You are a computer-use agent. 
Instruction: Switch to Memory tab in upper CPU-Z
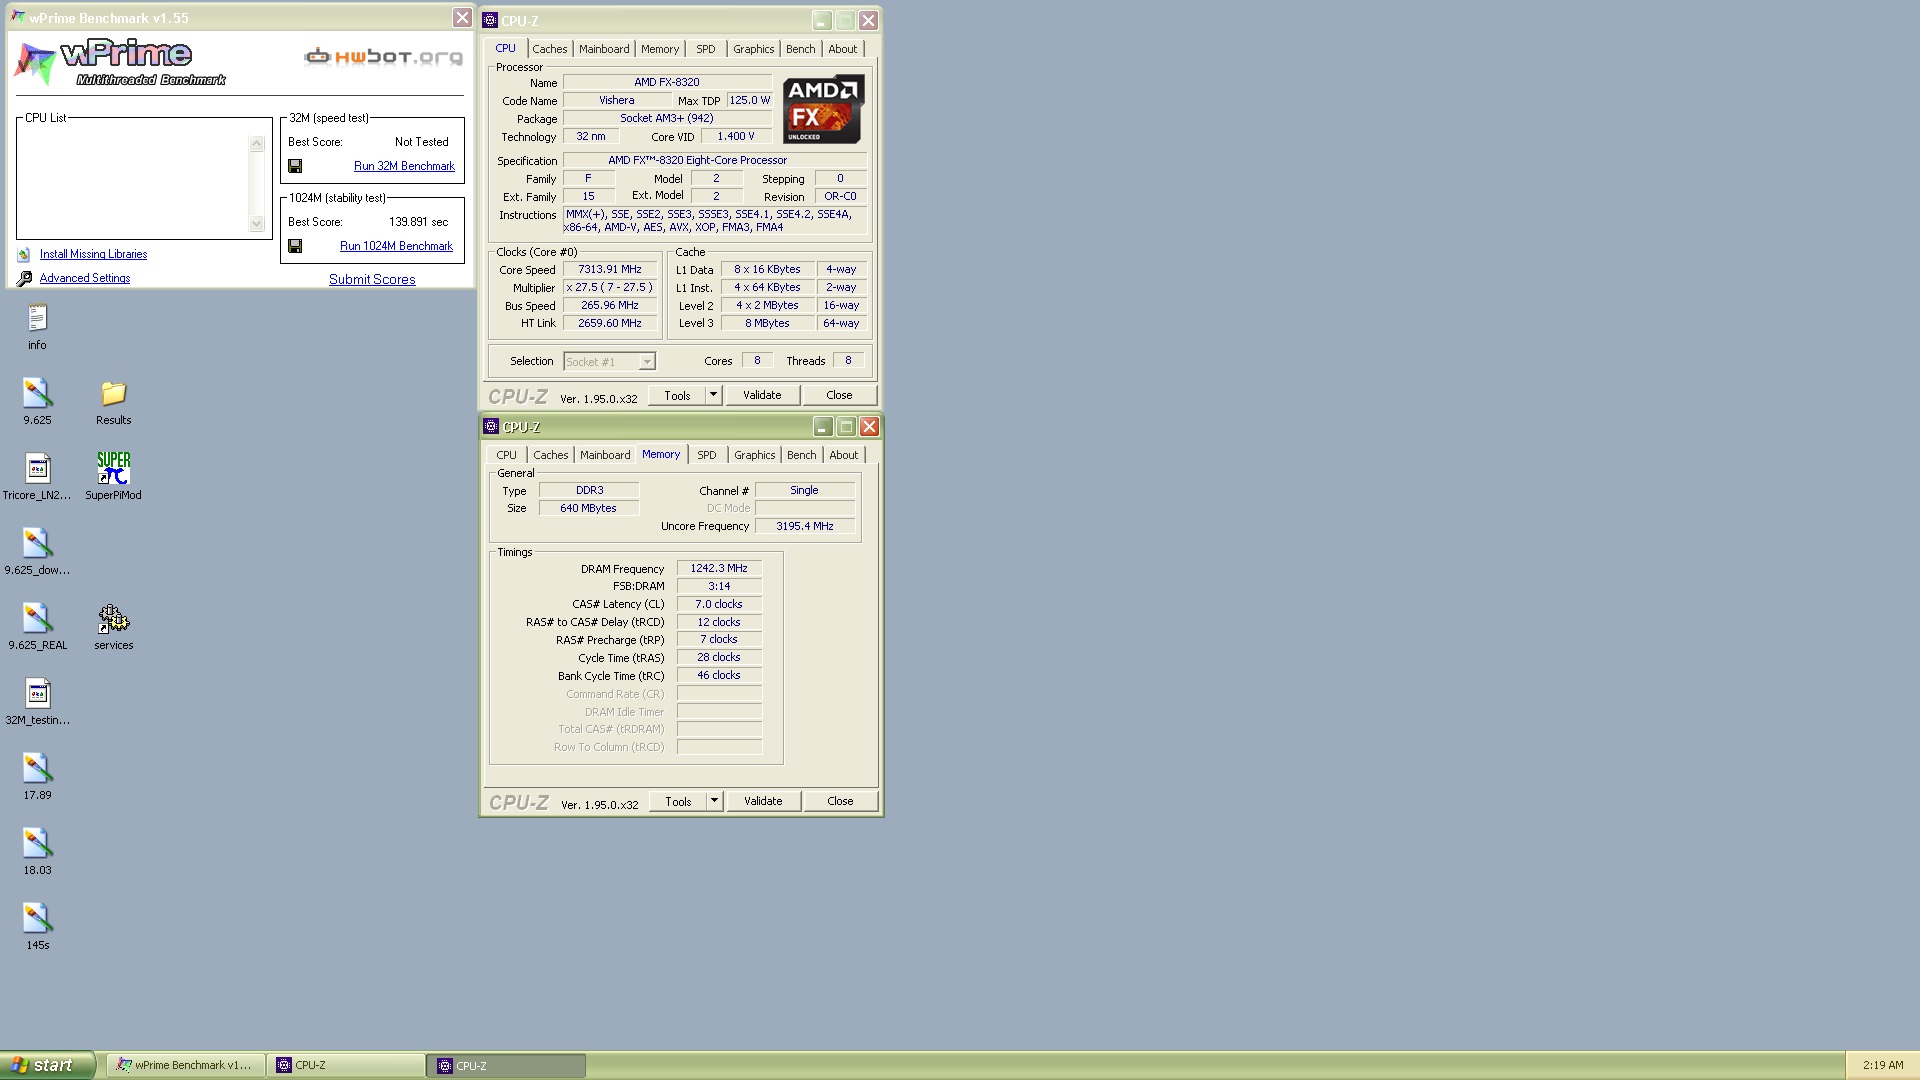pos(660,49)
